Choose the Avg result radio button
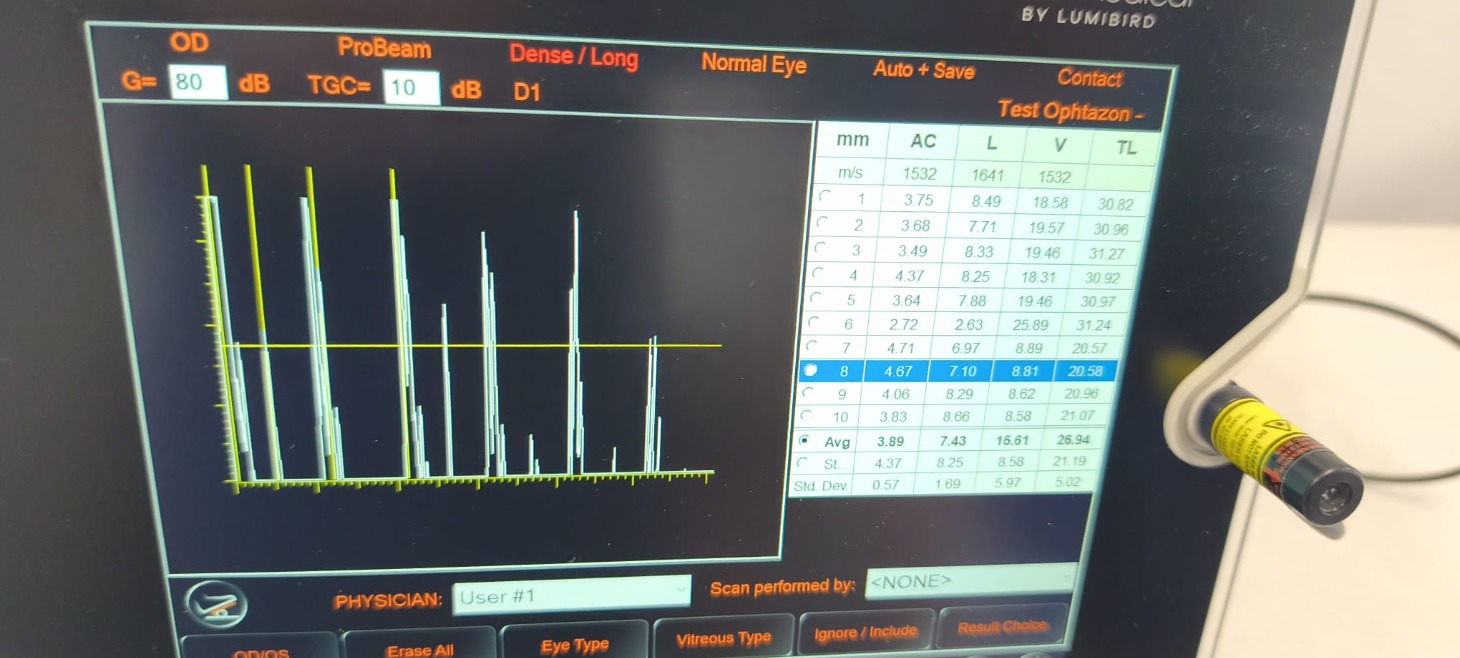This screenshot has height=658, width=1460. [x=805, y=440]
